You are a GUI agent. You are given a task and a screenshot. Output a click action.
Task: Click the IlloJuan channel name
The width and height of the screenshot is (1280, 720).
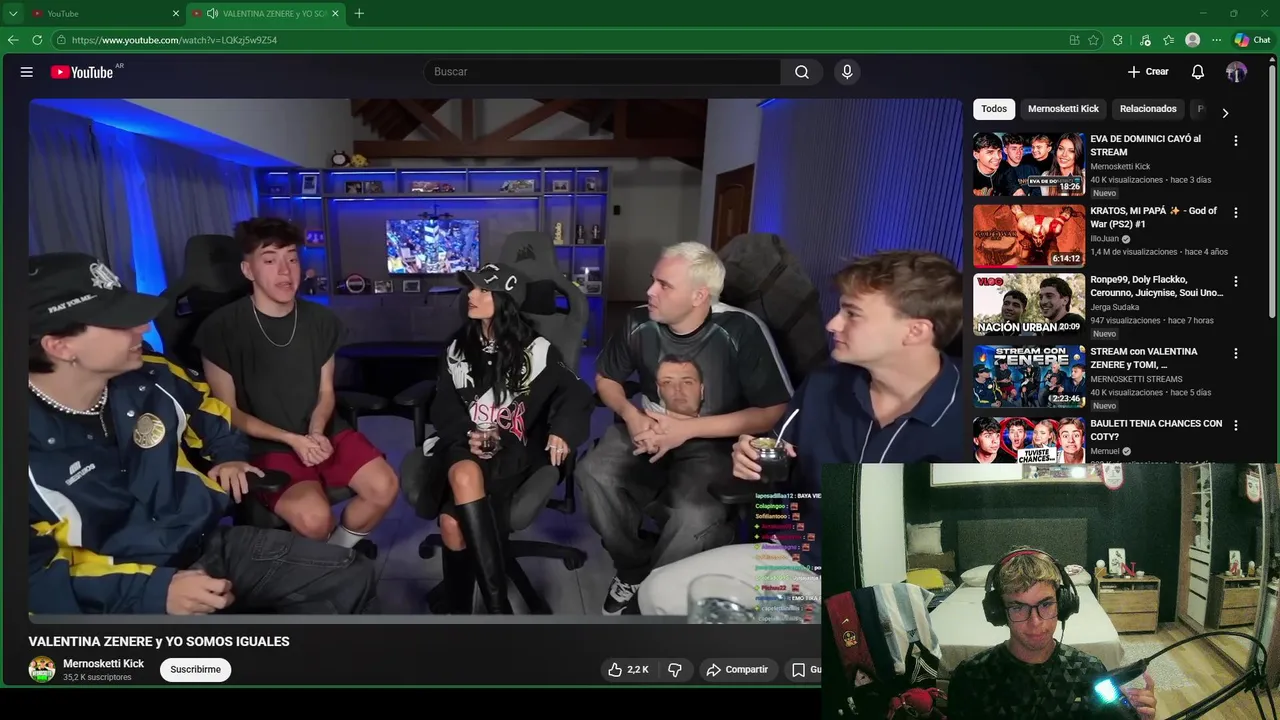(1105, 239)
